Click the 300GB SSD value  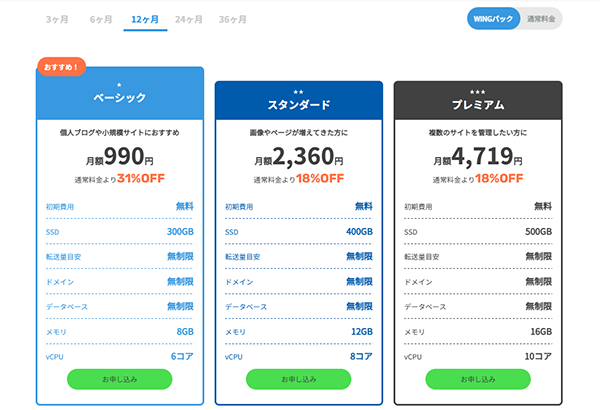180,232
